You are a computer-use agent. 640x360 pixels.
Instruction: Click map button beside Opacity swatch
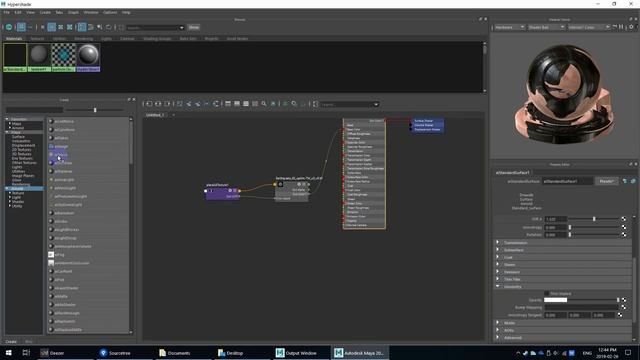point(624,300)
